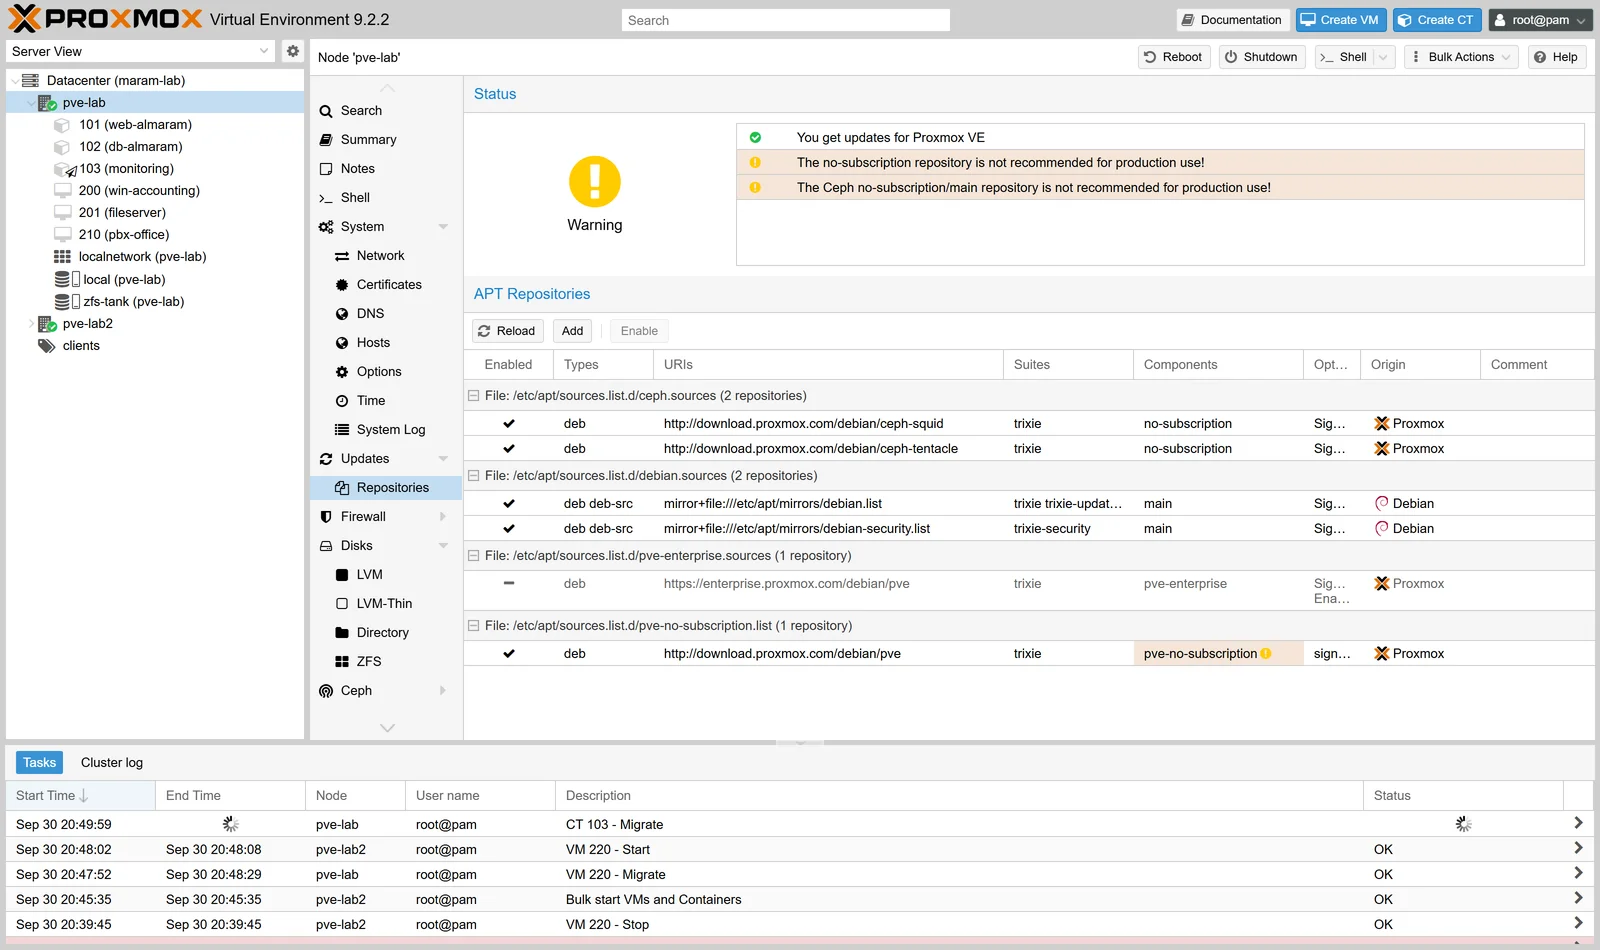1600x950 pixels.
Task: Select the Tasks tab
Action: click(40, 763)
